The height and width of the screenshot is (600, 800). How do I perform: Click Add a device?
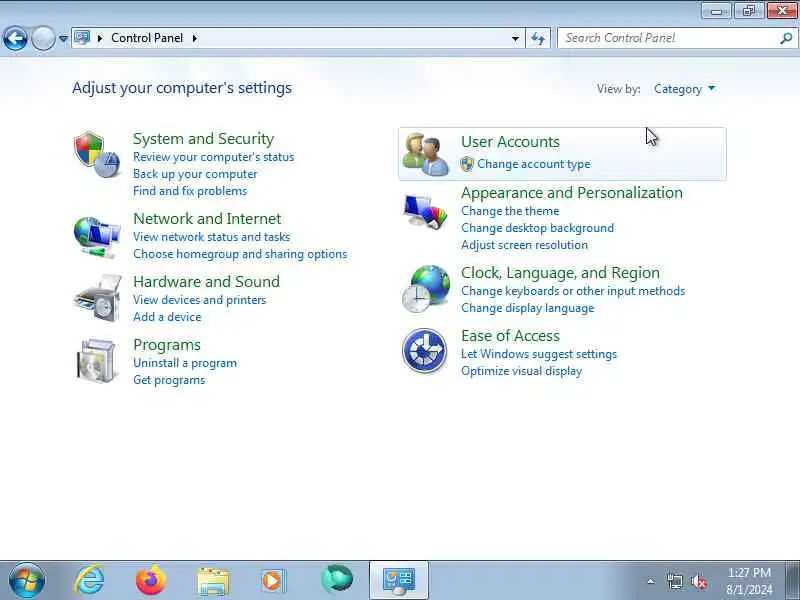pyautogui.click(x=167, y=317)
